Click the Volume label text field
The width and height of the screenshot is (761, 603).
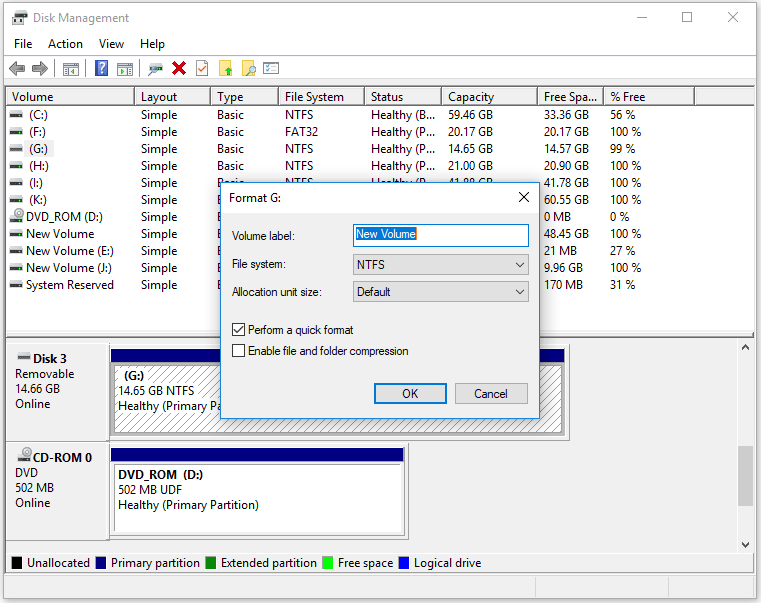click(x=441, y=235)
